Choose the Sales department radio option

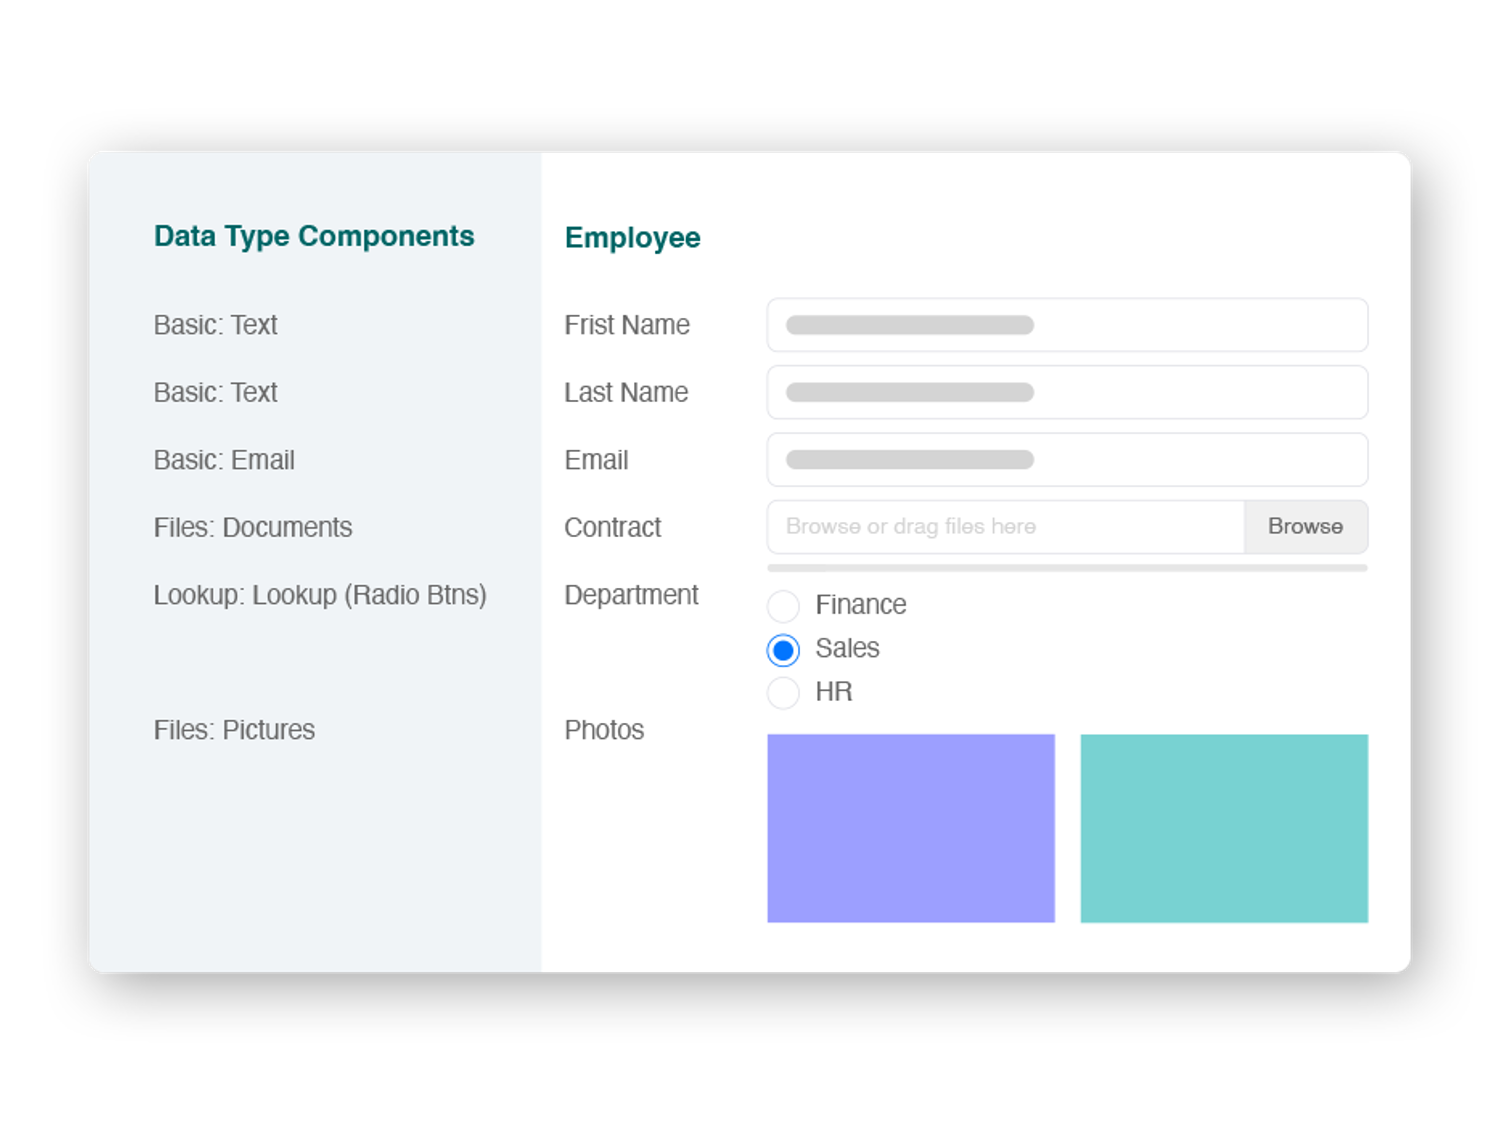coord(783,650)
